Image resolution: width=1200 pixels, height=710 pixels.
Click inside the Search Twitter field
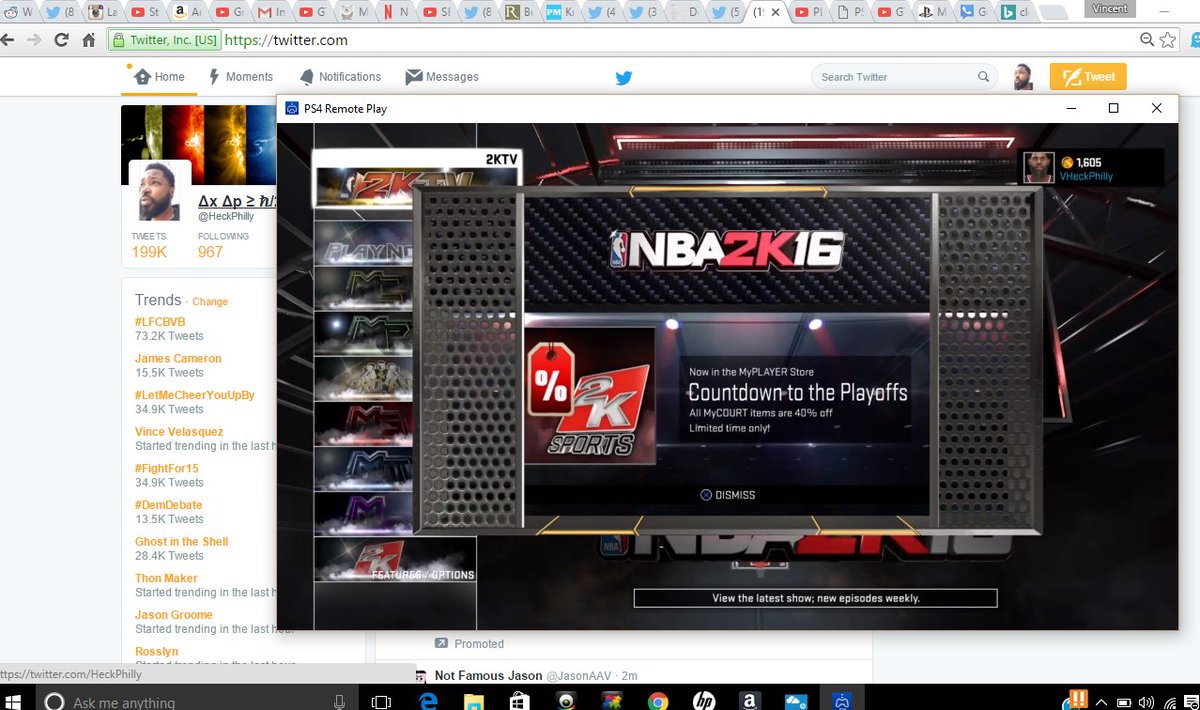coord(895,76)
